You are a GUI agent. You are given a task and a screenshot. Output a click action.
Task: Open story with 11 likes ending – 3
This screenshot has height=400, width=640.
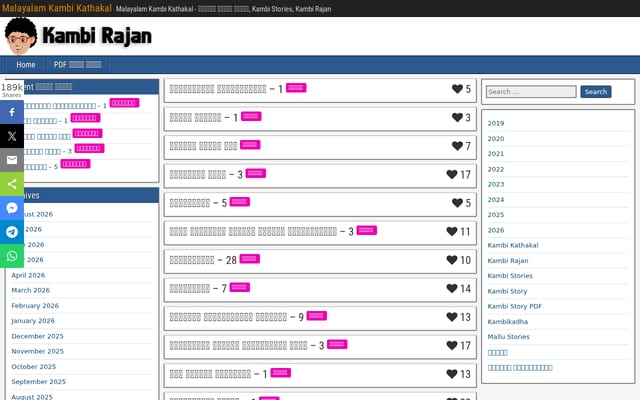pos(262,231)
